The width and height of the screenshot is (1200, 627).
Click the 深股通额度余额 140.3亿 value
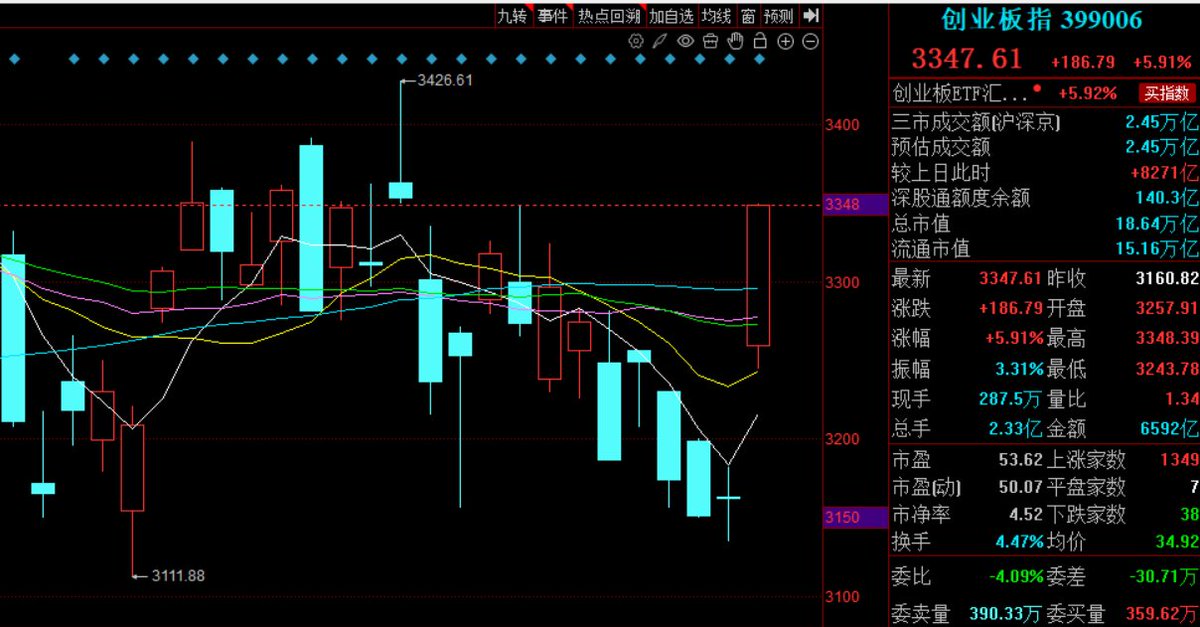coord(1165,198)
